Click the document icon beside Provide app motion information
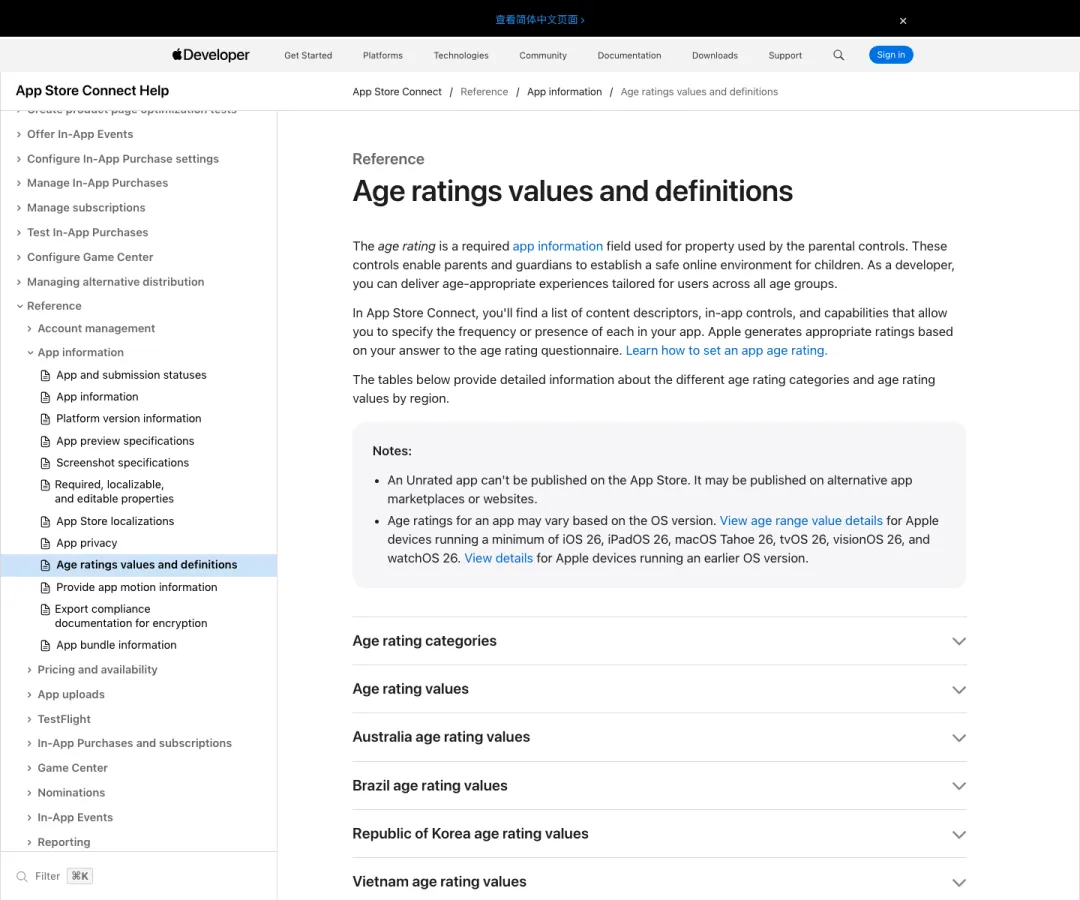Viewport: 1080px width, 900px height. (45, 587)
